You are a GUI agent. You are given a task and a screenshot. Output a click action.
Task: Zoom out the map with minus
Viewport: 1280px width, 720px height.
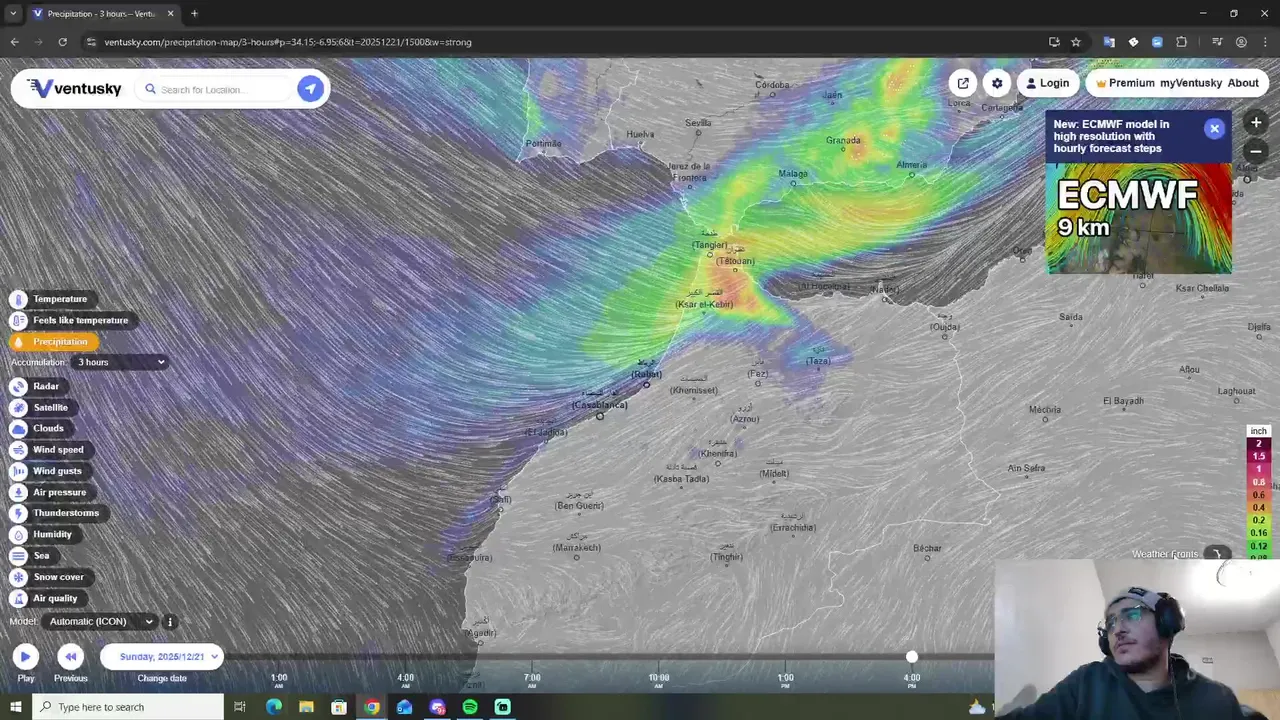(1256, 151)
